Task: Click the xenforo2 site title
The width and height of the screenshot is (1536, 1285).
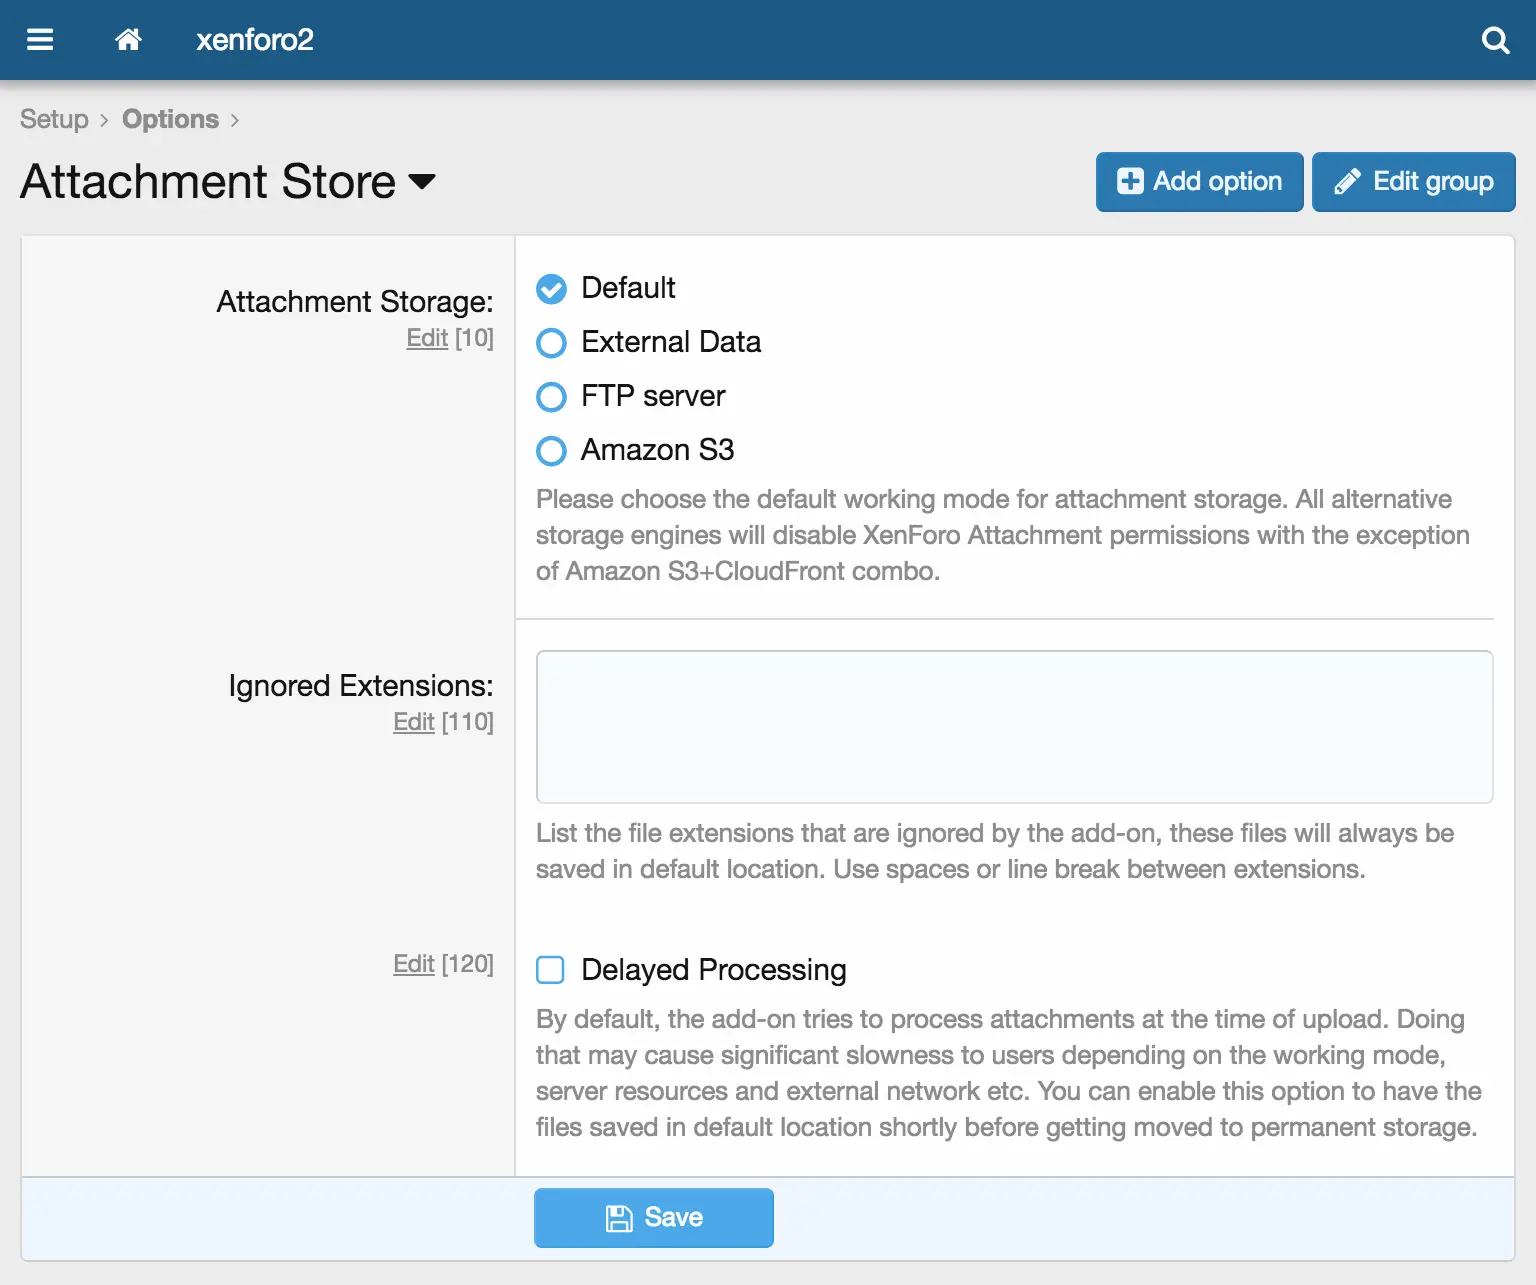Action: (254, 40)
